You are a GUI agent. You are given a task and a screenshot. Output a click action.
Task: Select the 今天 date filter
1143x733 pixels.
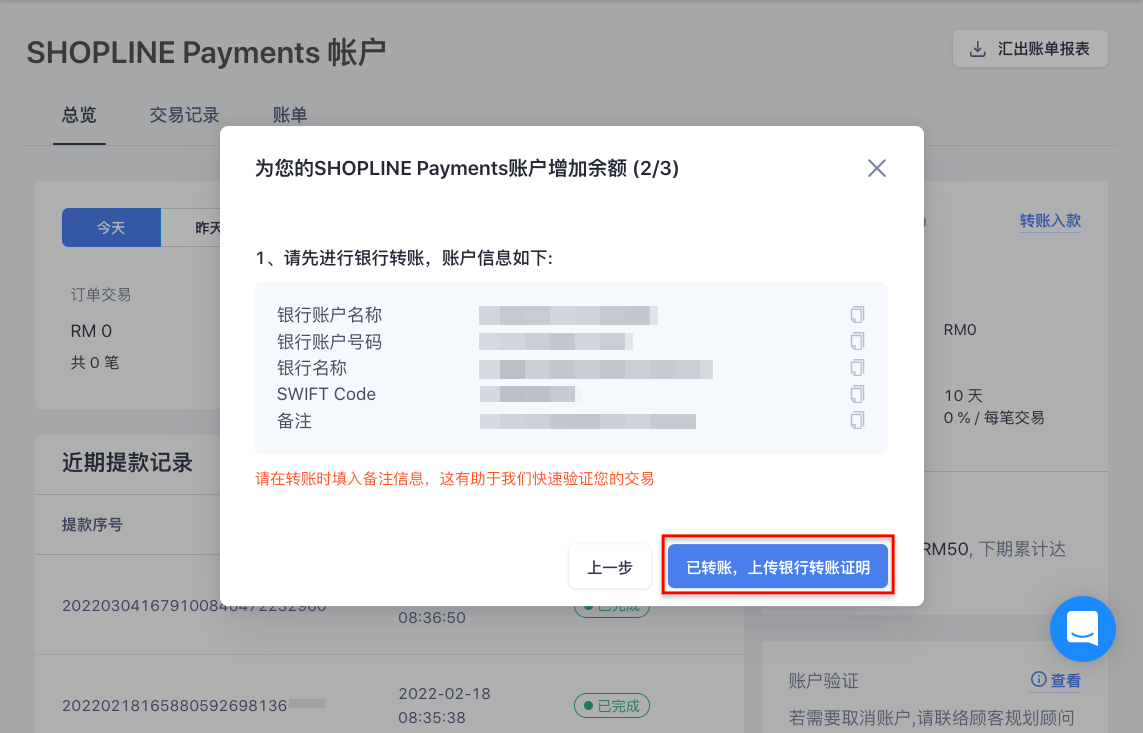(112, 227)
